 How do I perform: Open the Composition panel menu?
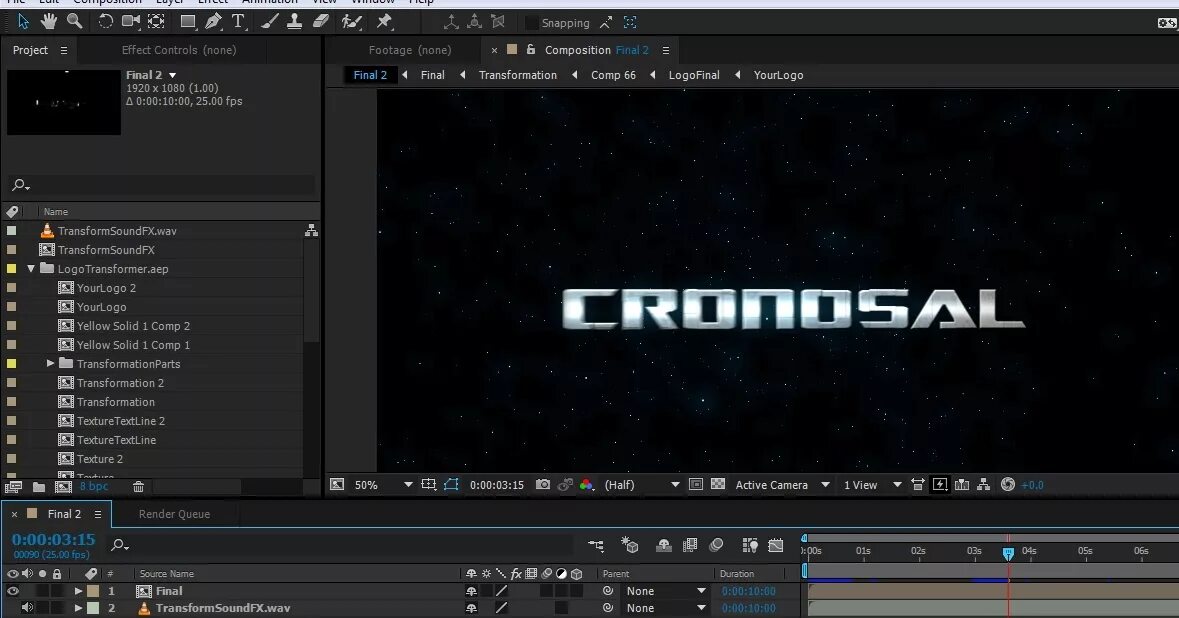pyautogui.click(x=665, y=50)
